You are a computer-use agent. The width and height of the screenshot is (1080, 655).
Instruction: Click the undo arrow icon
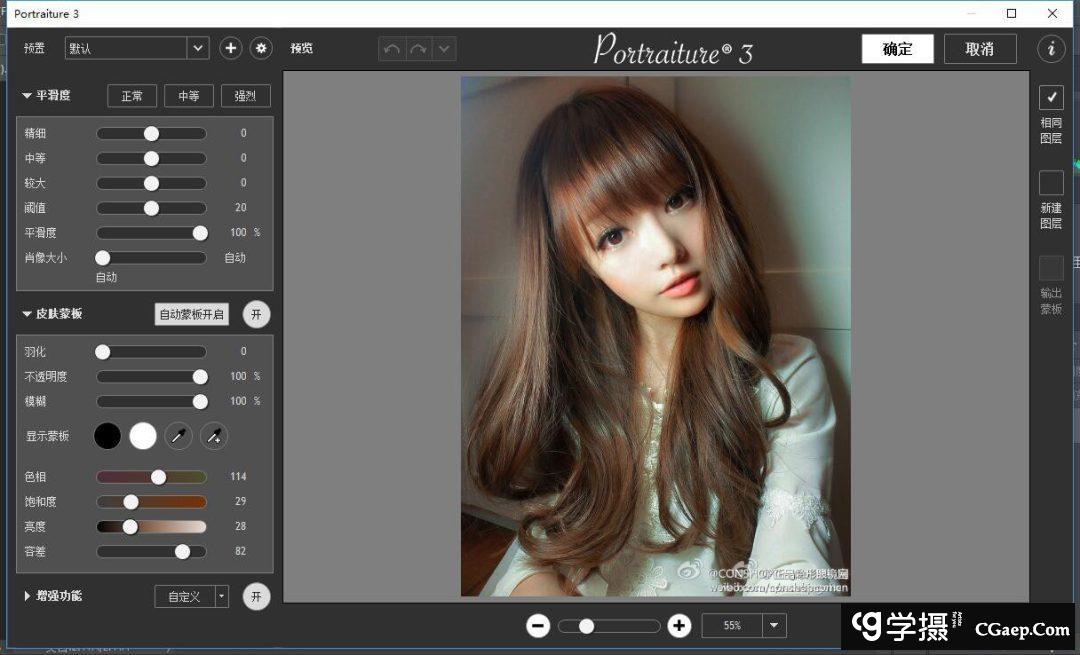392,49
